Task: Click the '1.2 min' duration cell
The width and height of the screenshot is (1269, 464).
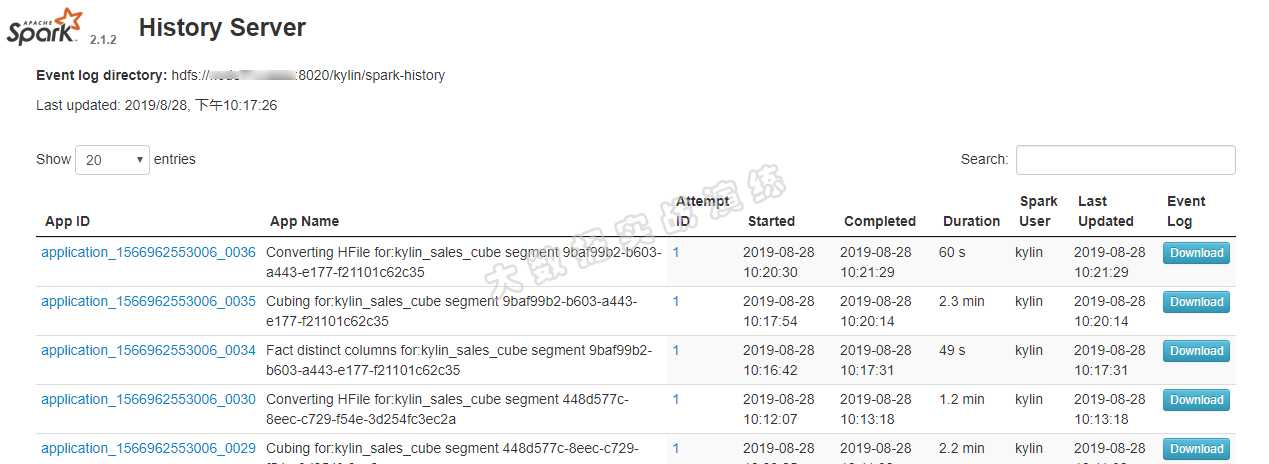Action: click(961, 399)
